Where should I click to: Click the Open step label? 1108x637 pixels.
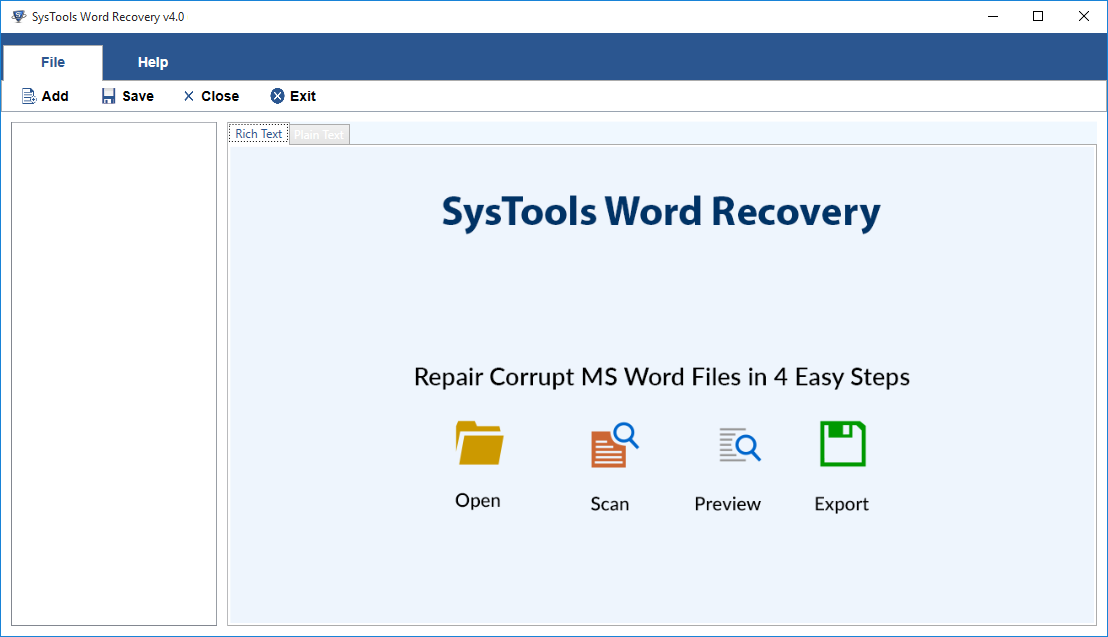(x=478, y=501)
